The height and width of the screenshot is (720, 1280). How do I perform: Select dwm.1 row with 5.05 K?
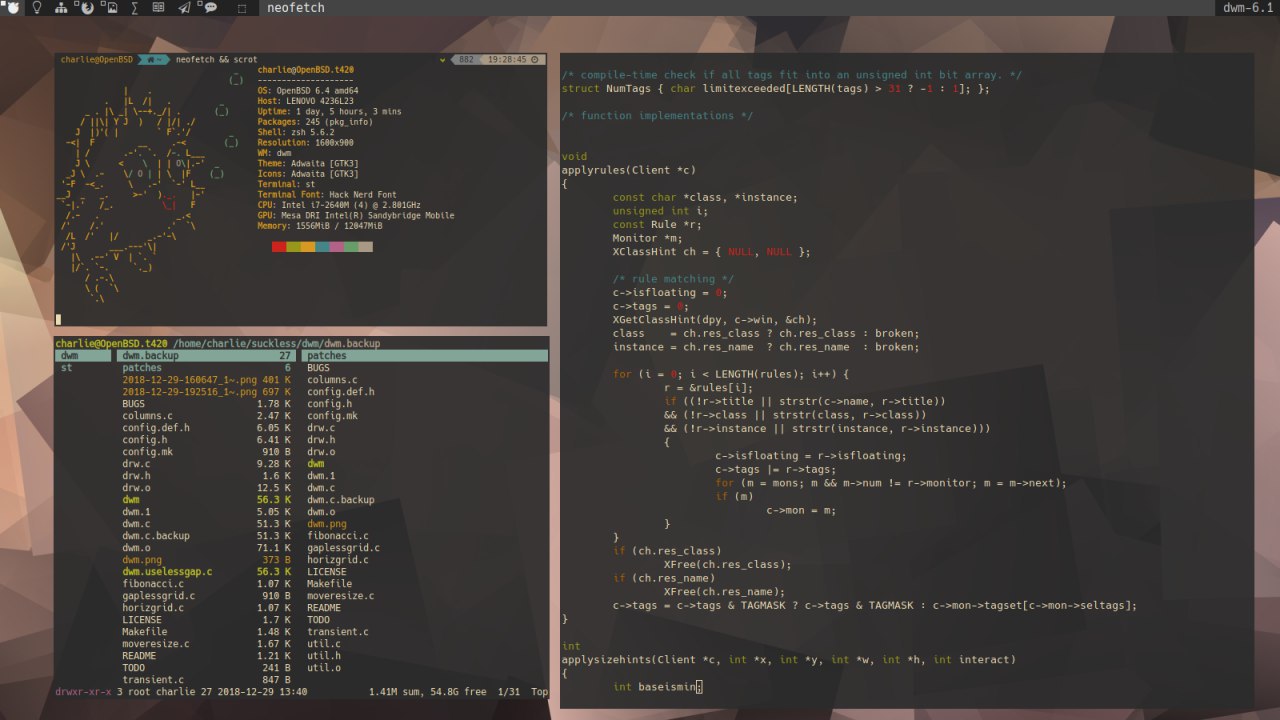point(207,512)
